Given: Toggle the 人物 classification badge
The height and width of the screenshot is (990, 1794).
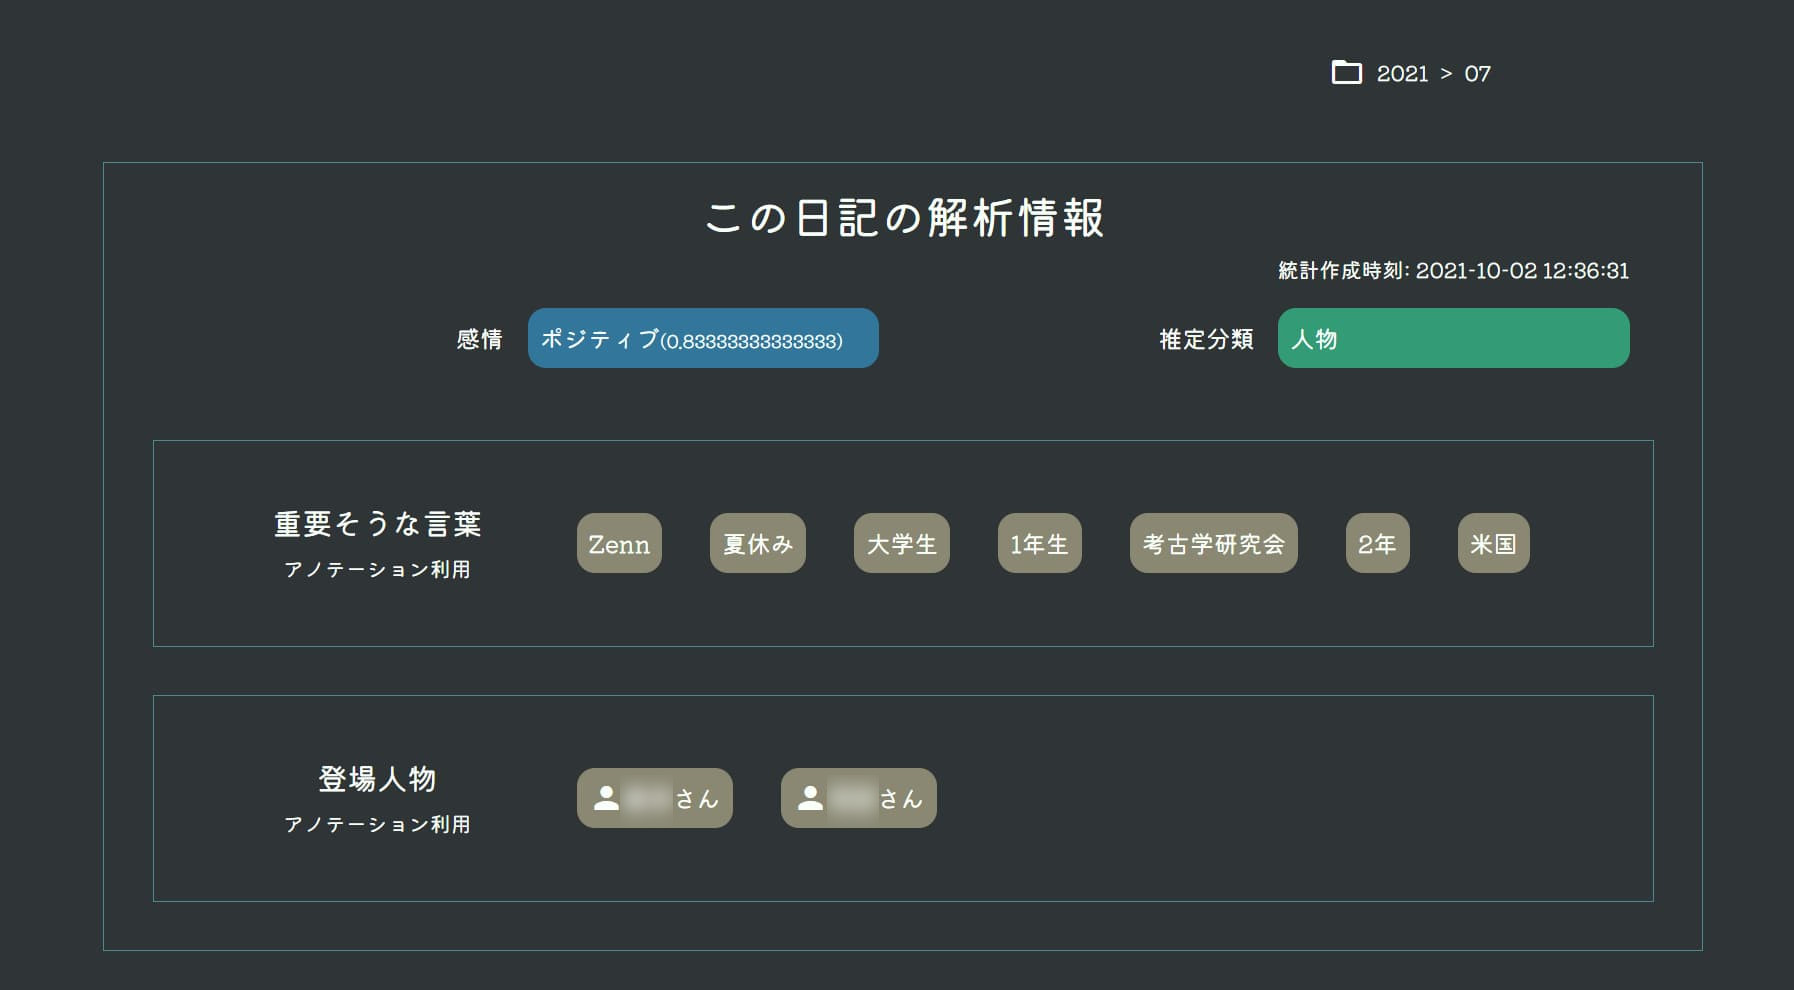Looking at the screenshot, I should coord(1453,338).
